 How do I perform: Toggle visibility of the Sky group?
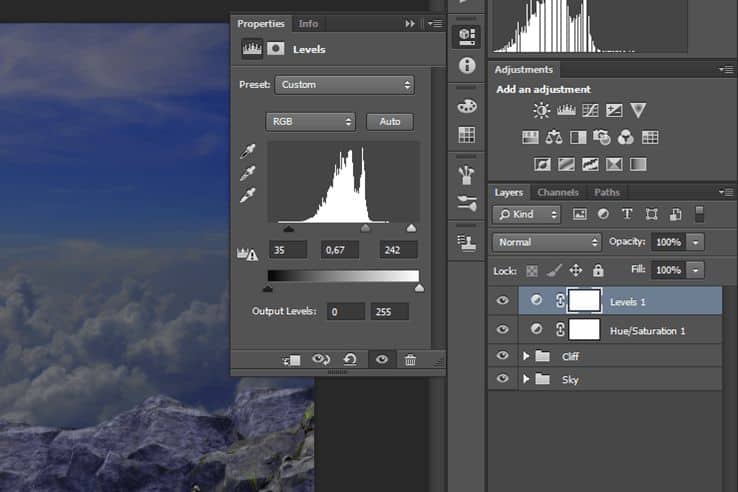pyautogui.click(x=502, y=378)
